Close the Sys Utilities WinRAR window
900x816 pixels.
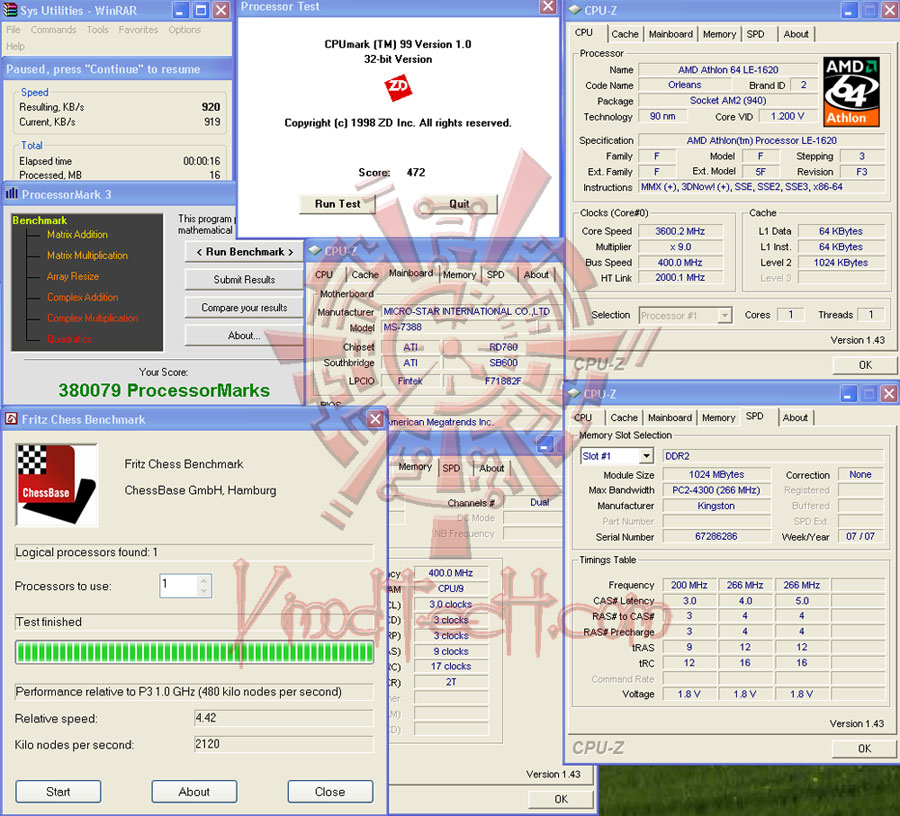[x=221, y=10]
